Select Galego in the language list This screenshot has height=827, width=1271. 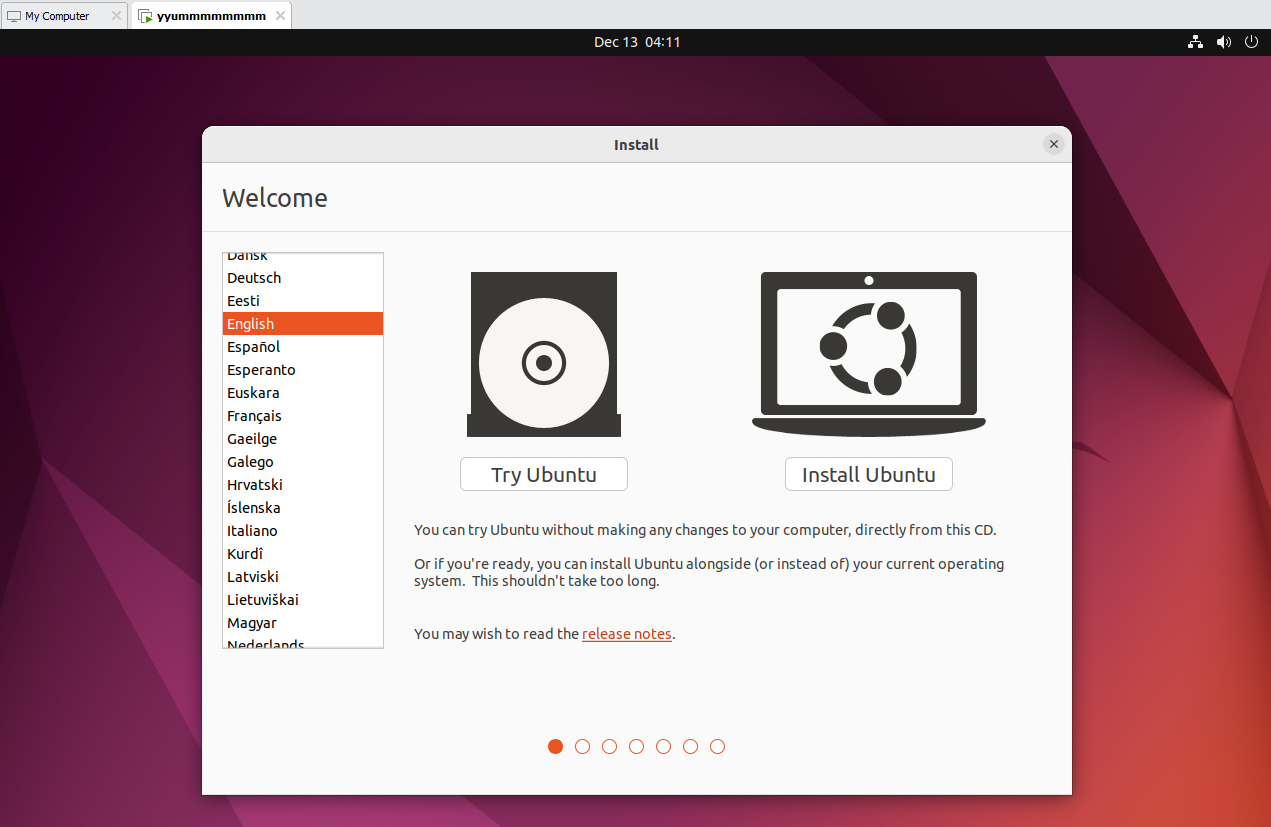click(x=303, y=462)
